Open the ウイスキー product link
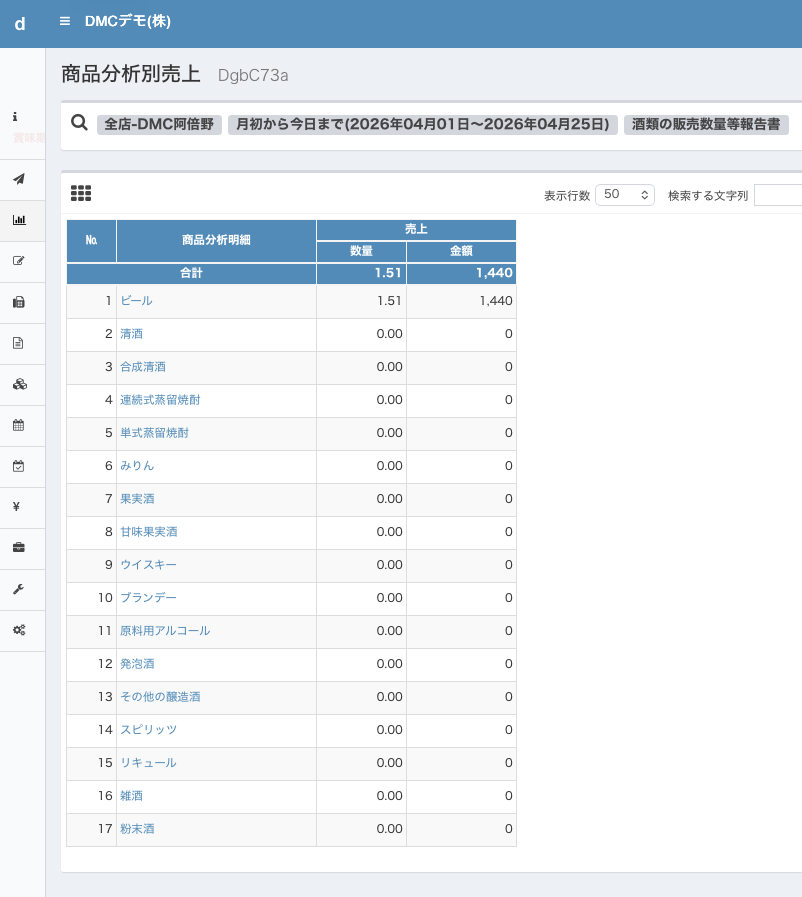 [x=148, y=565]
